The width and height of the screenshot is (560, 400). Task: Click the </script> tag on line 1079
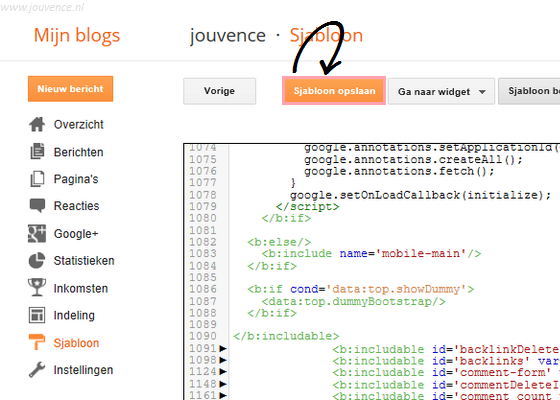(308, 207)
